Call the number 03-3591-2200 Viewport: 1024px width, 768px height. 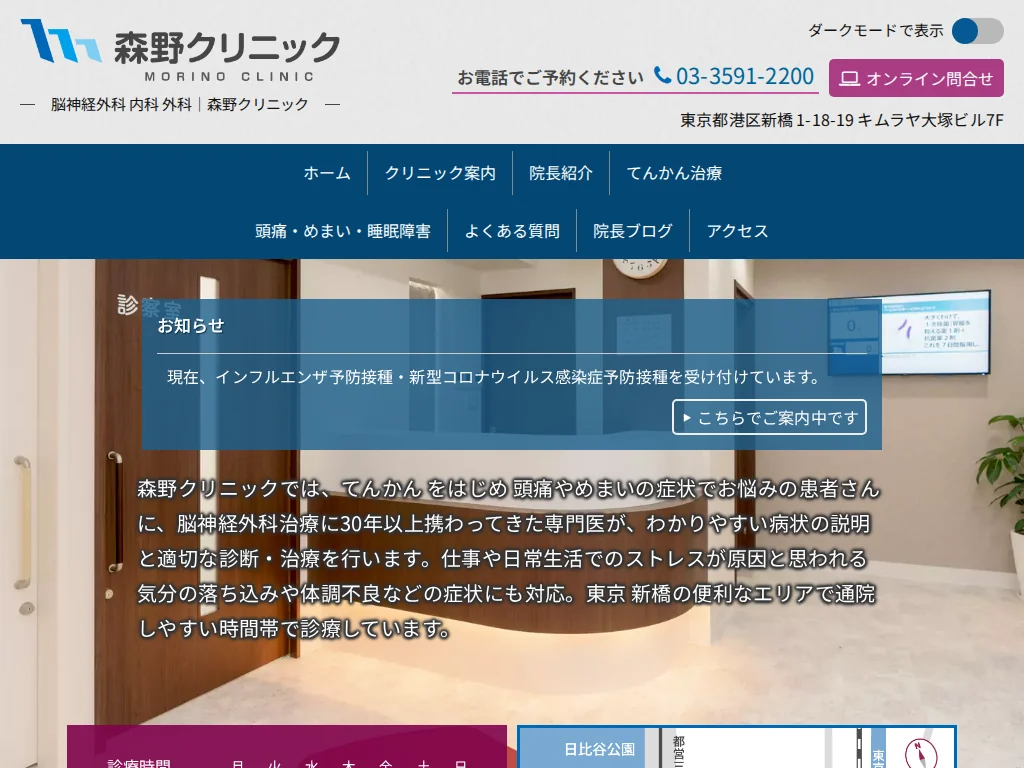coord(744,76)
